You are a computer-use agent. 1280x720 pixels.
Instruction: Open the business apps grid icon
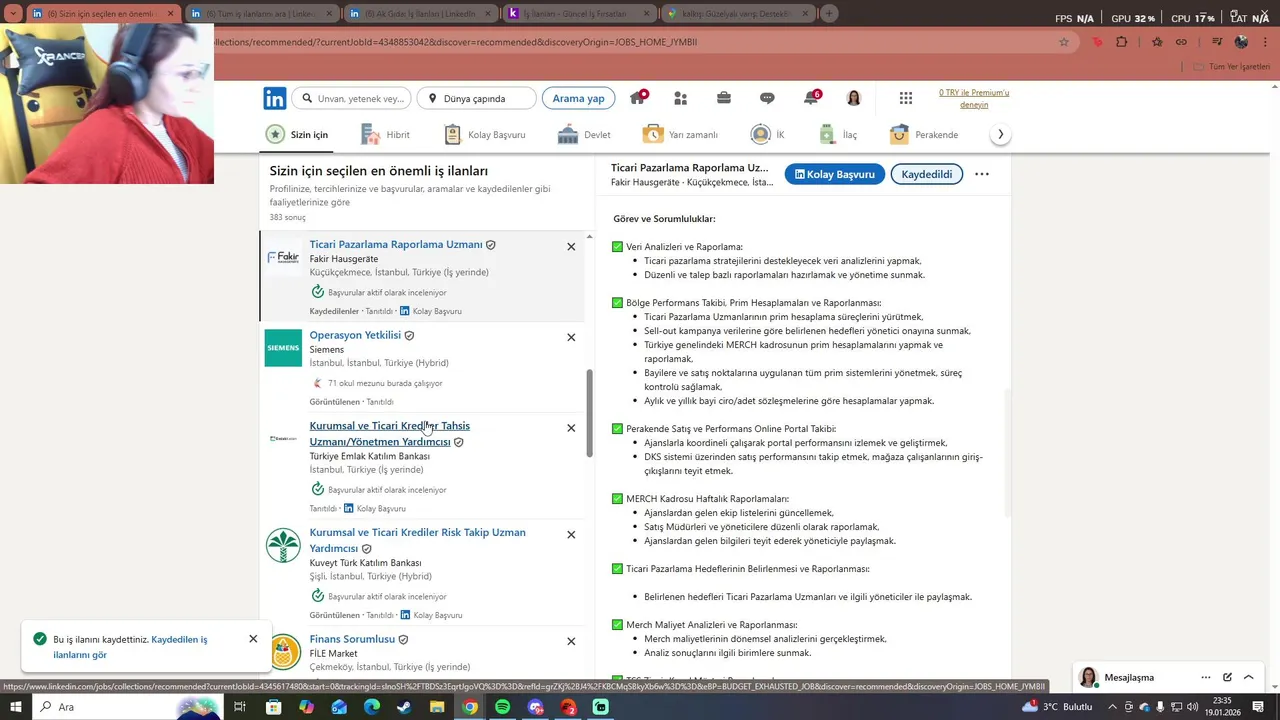(906, 98)
